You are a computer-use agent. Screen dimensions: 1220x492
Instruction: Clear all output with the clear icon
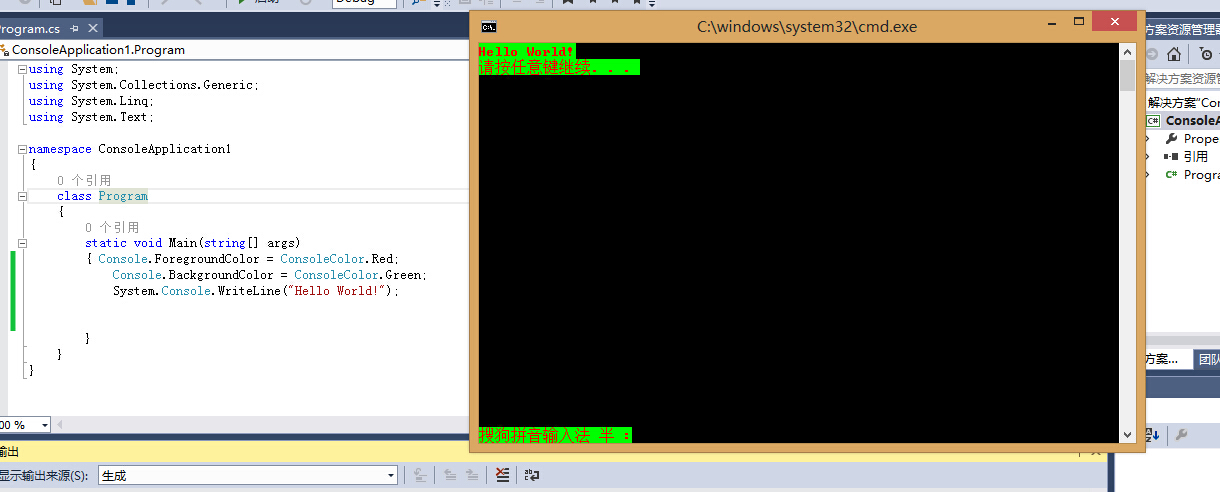pyautogui.click(x=502, y=476)
